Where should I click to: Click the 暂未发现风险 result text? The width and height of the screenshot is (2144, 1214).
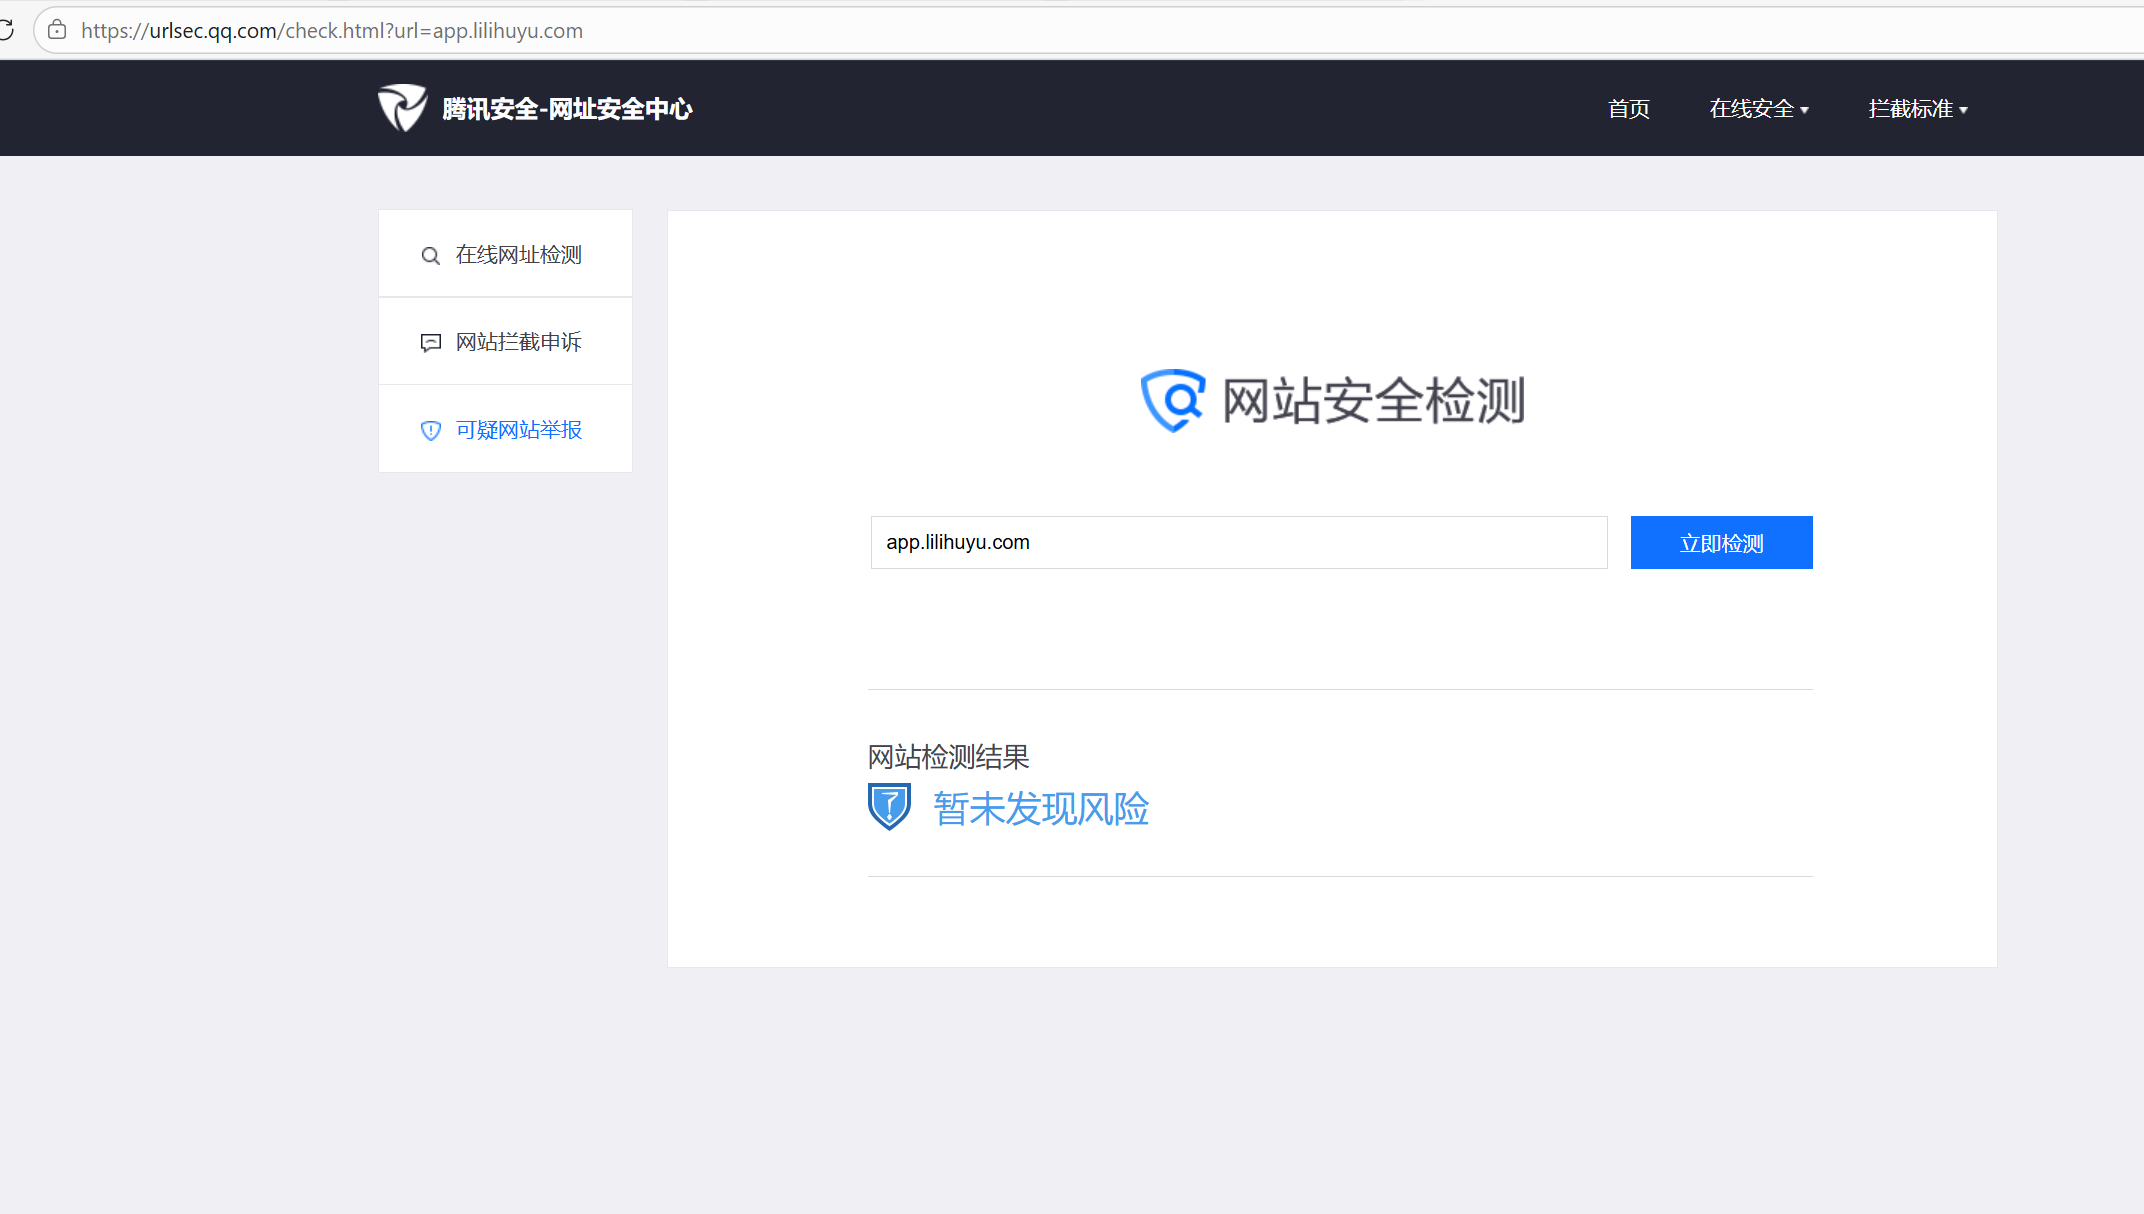(1040, 809)
